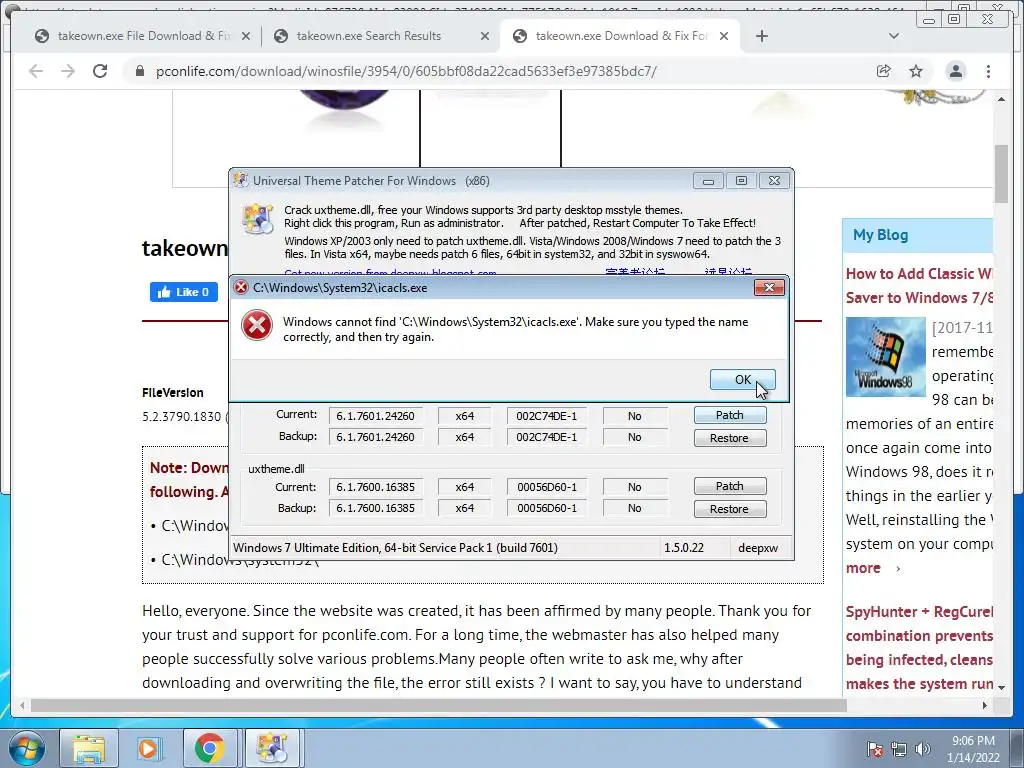The width and height of the screenshot is (1024, 768).
Task: Open the 'How to Add Classic' blog link
Action: click(919, 285)
